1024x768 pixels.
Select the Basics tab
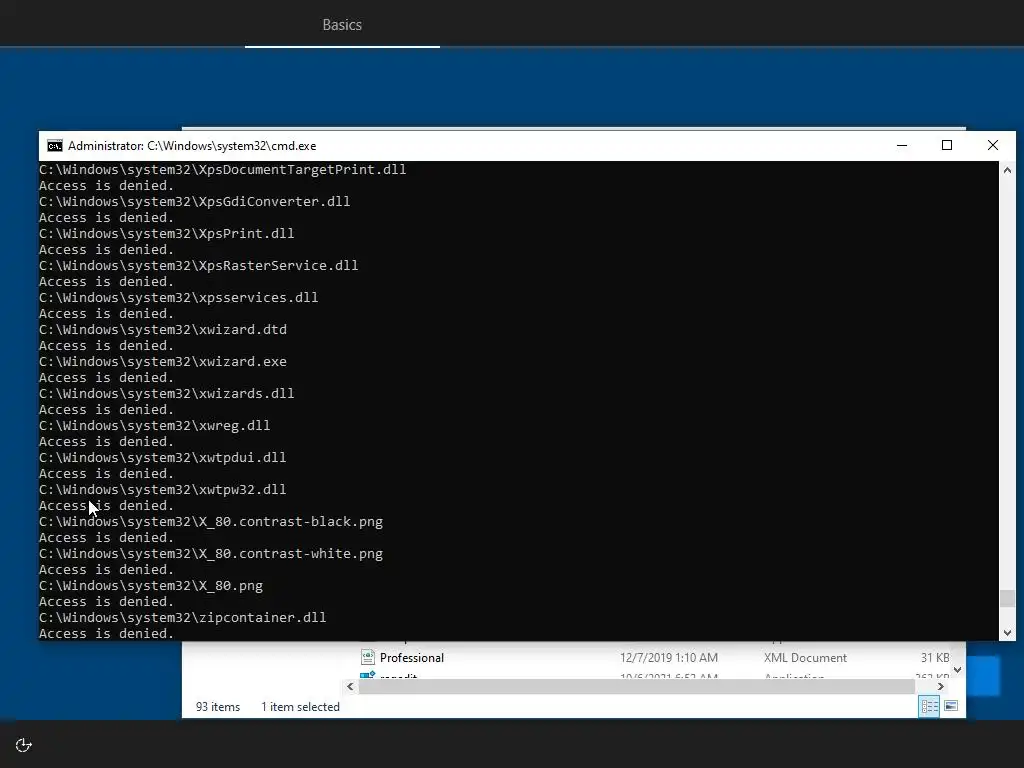[342, 25]
